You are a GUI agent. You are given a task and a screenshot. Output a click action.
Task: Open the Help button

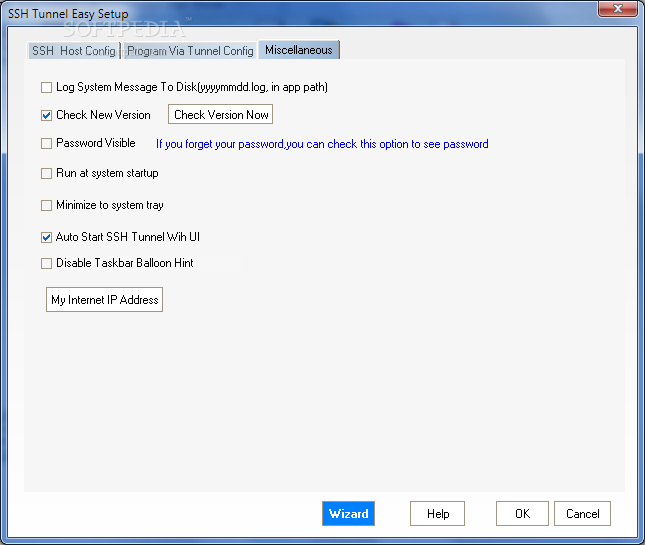(x=438, y=513)
